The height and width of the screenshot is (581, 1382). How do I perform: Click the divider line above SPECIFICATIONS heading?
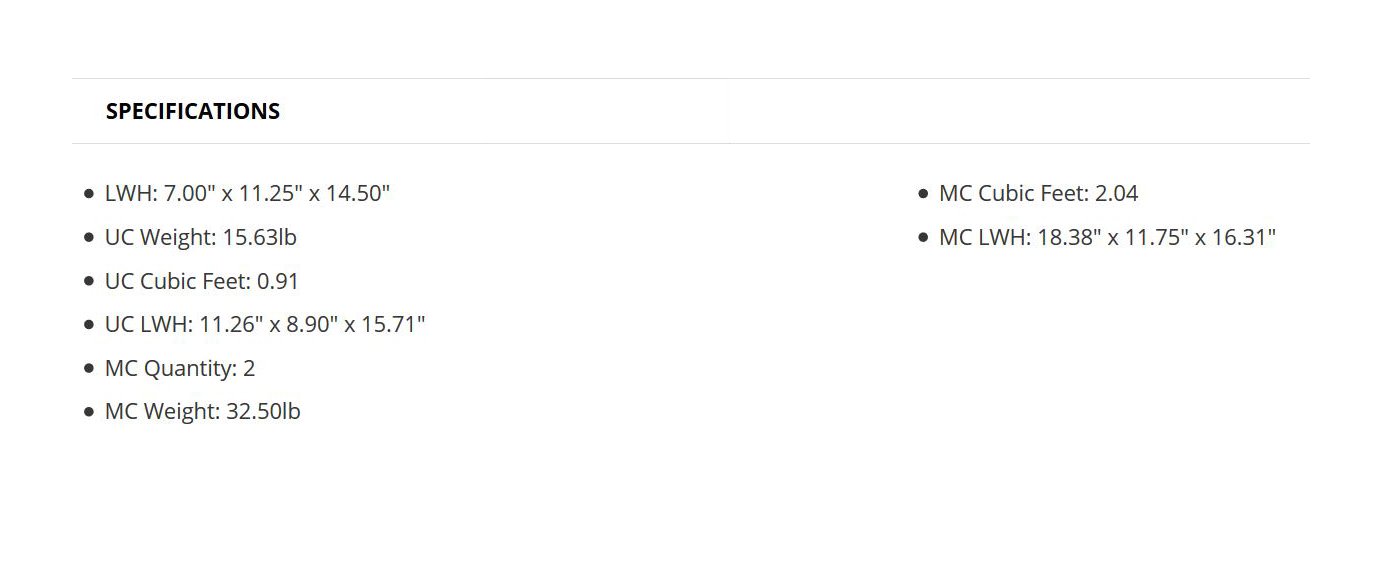(690, 78)
